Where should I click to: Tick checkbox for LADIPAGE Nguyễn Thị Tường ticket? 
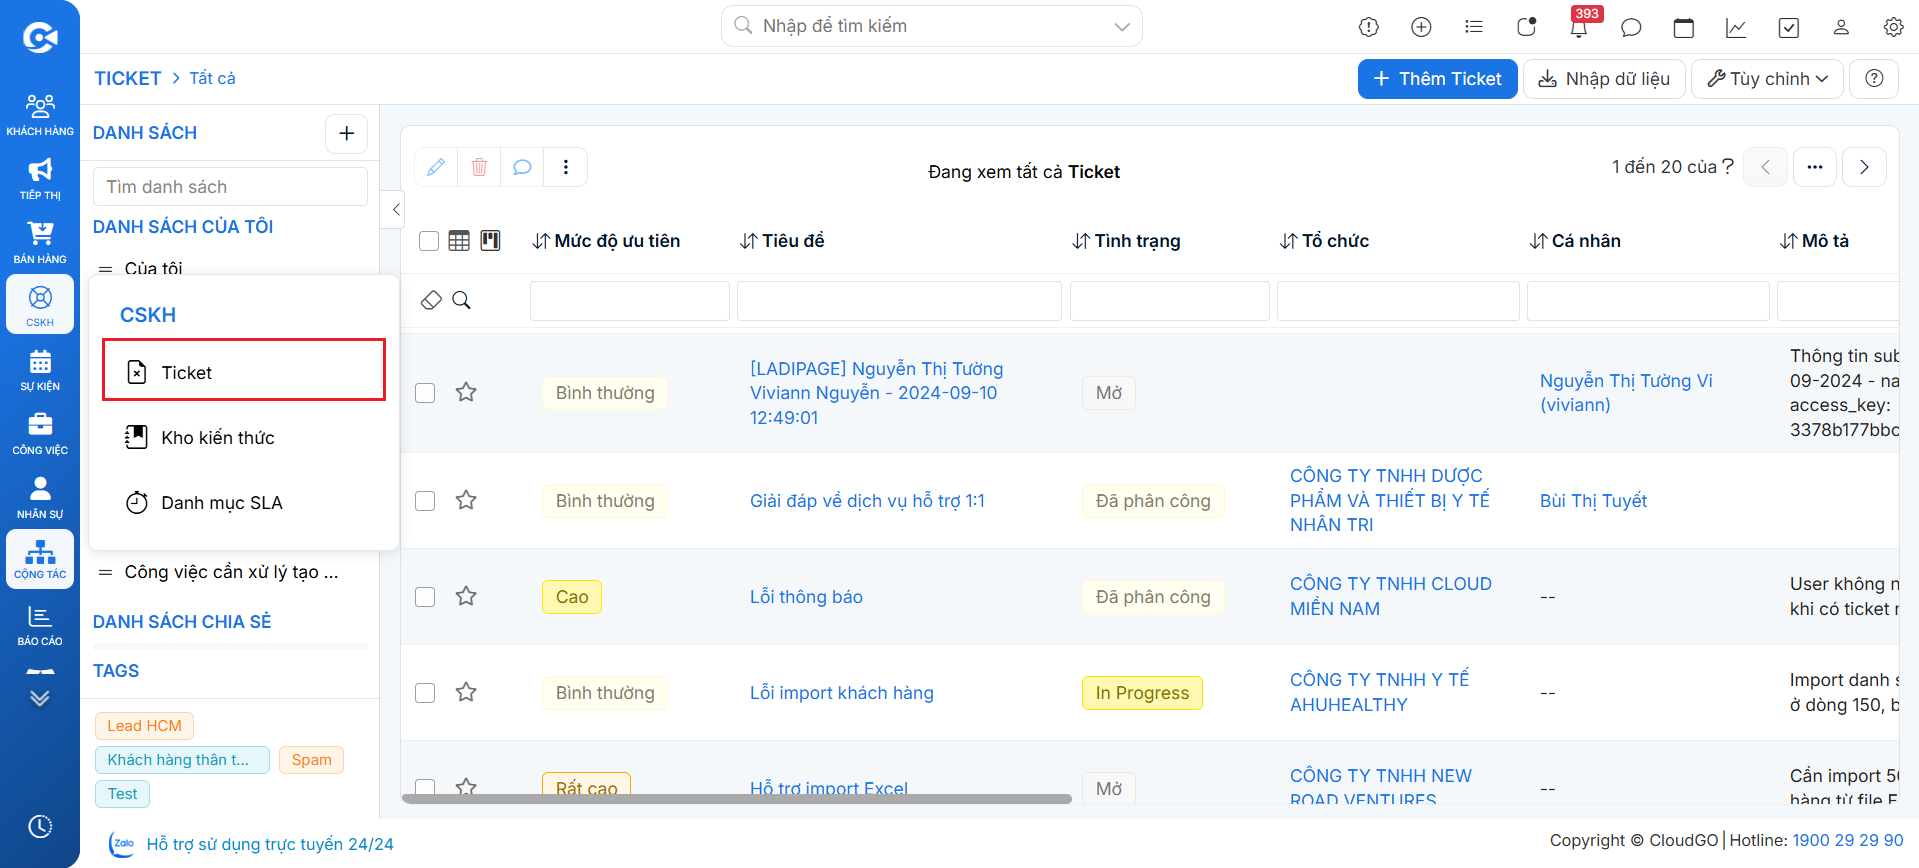pyautogui.click(x=425, y=393)
